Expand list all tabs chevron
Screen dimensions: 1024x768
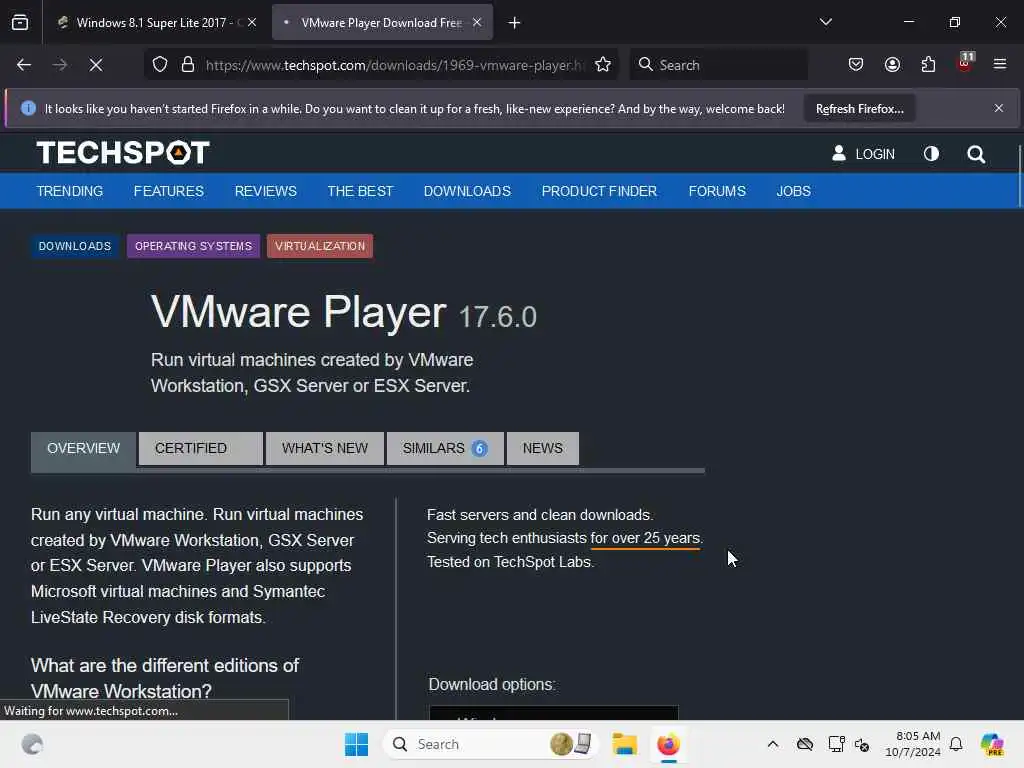point(825,22)
